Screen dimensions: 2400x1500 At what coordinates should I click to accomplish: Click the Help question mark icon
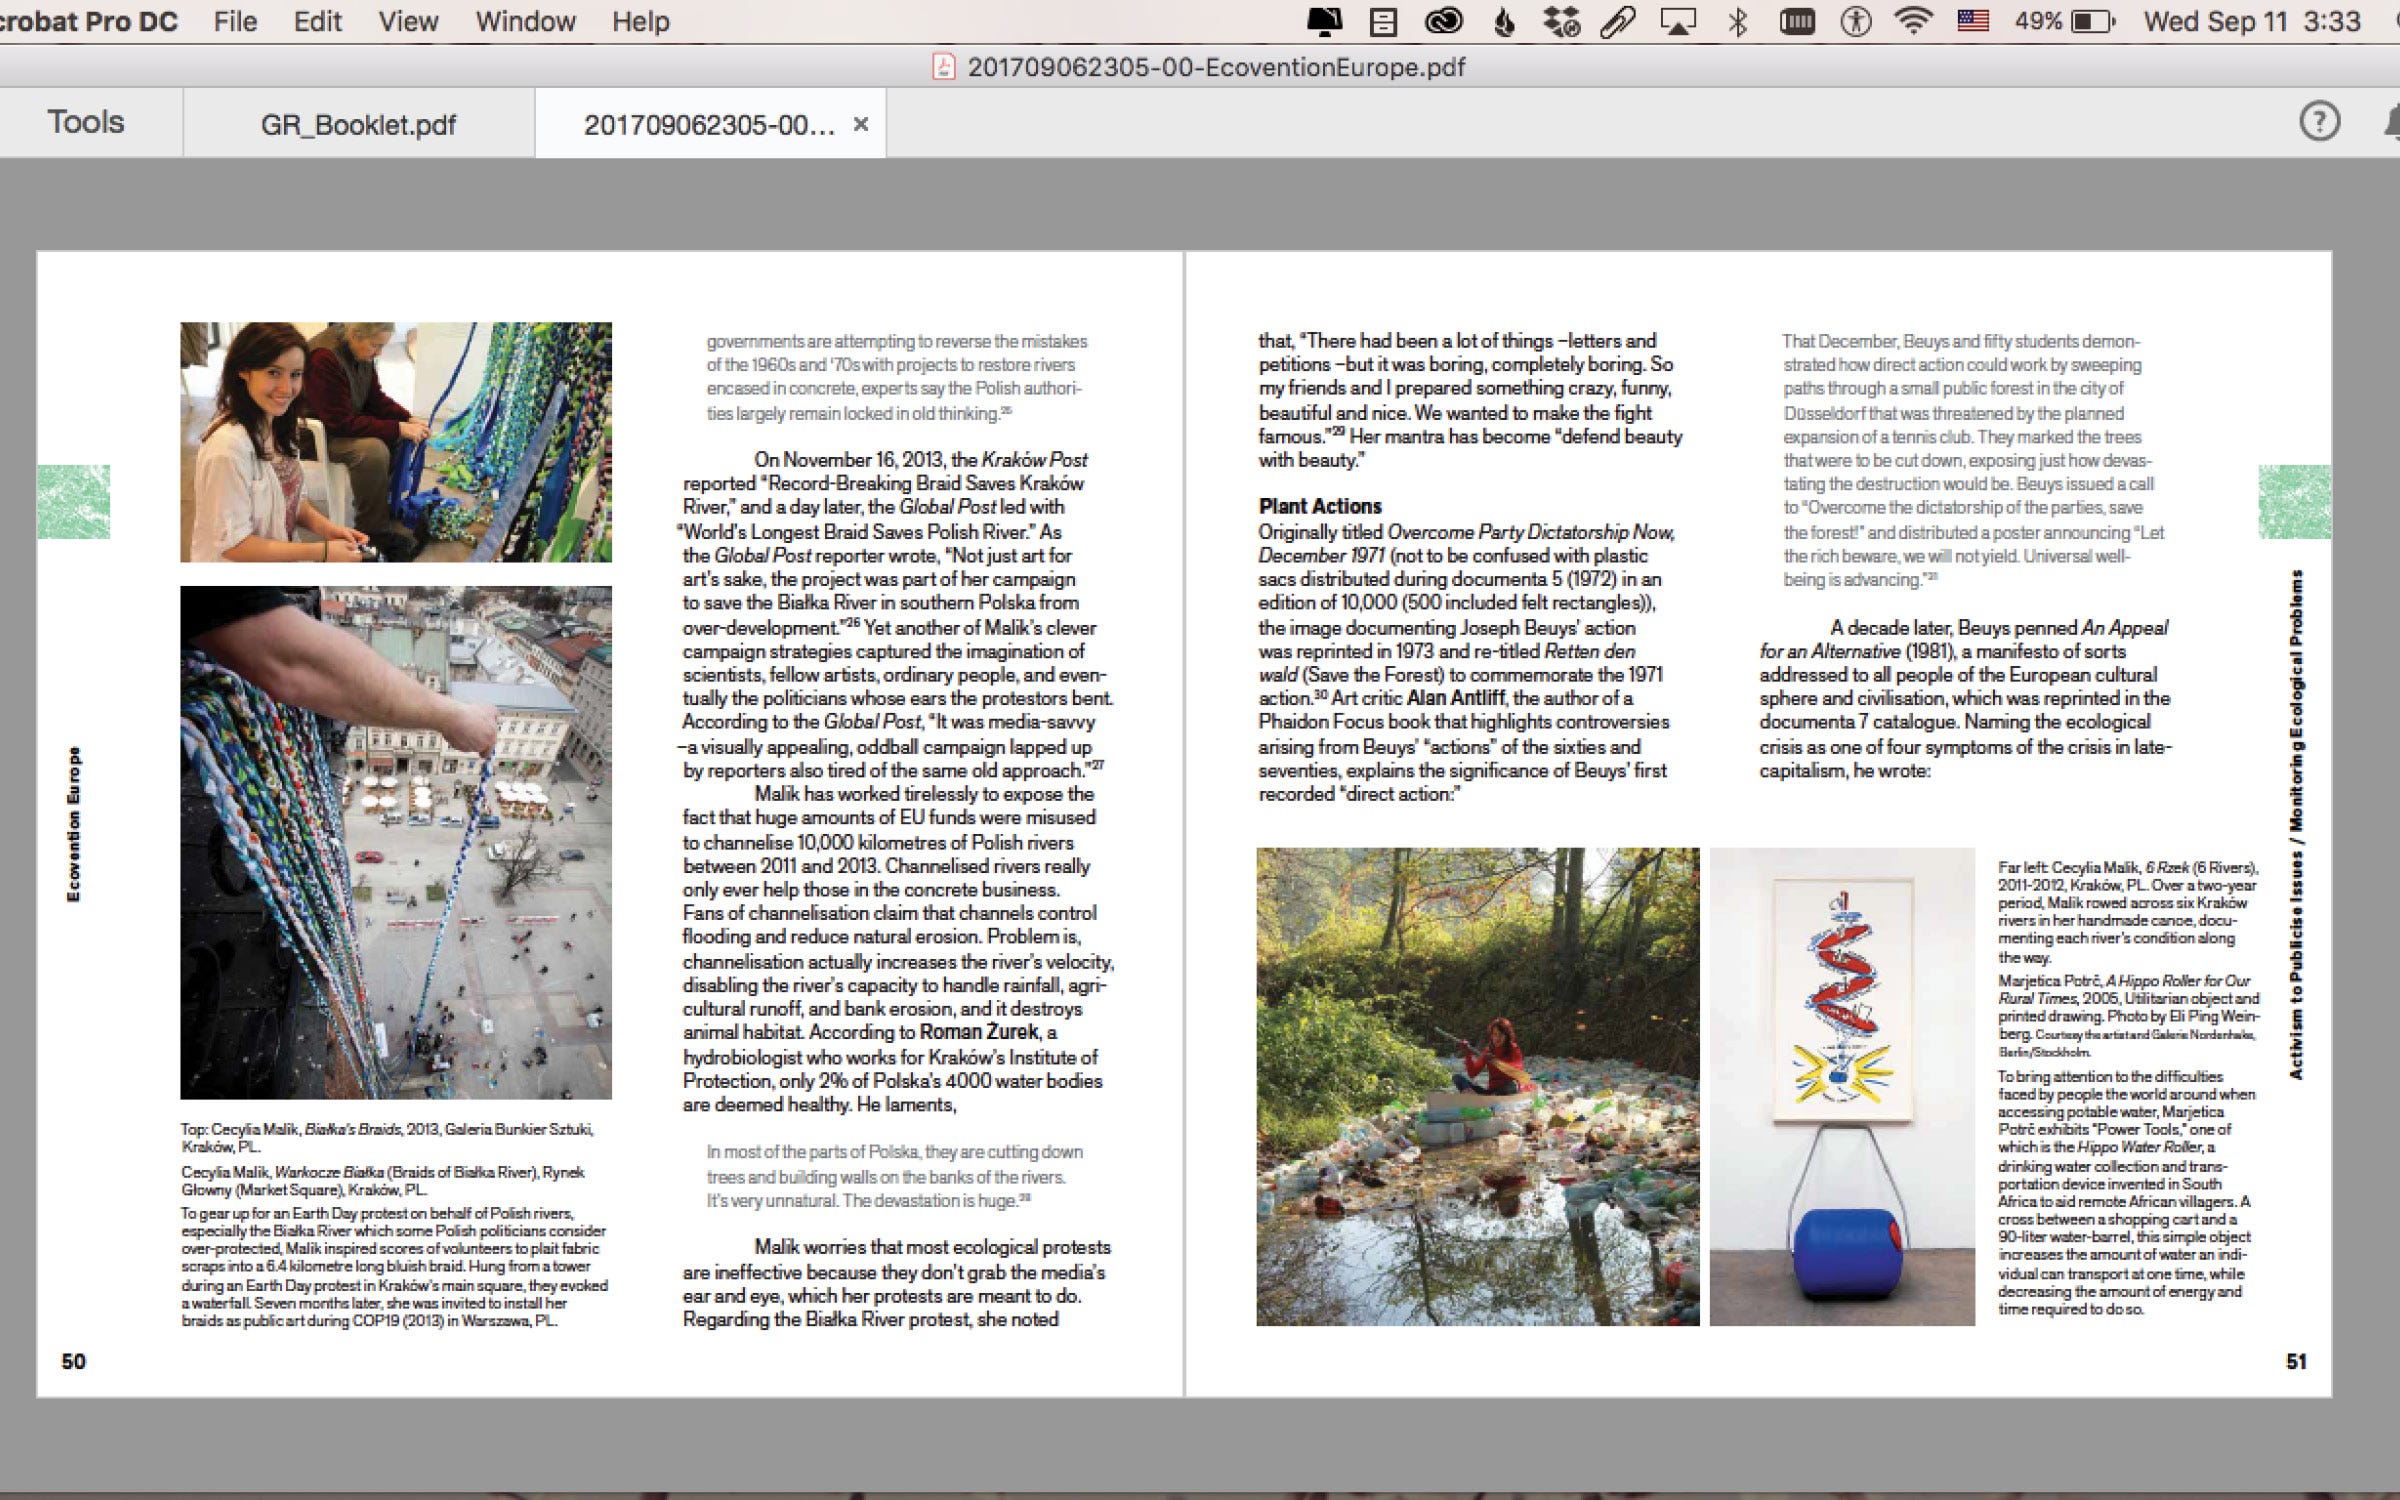(2319, 122)
